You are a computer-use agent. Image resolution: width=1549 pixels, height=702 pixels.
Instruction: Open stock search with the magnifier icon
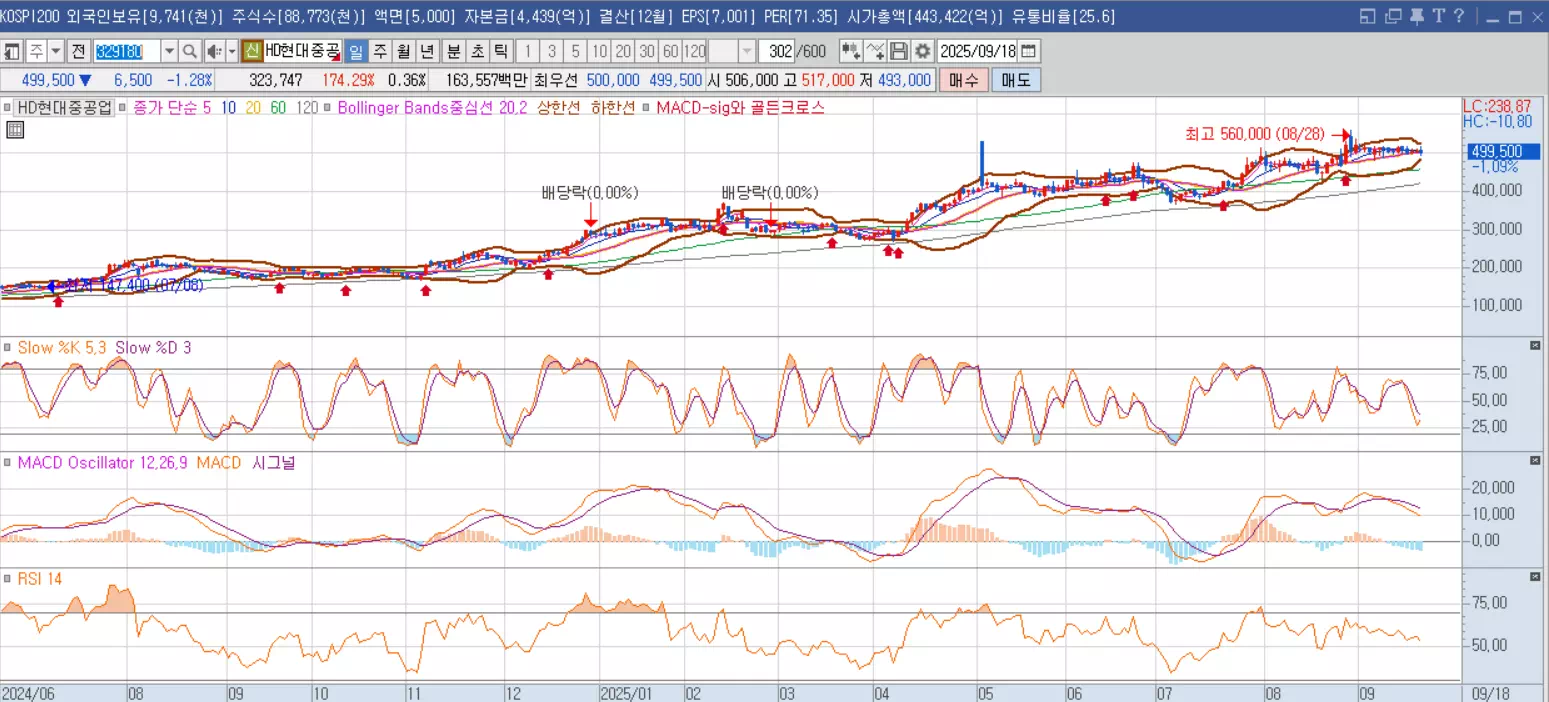click(x=190, y=51)
